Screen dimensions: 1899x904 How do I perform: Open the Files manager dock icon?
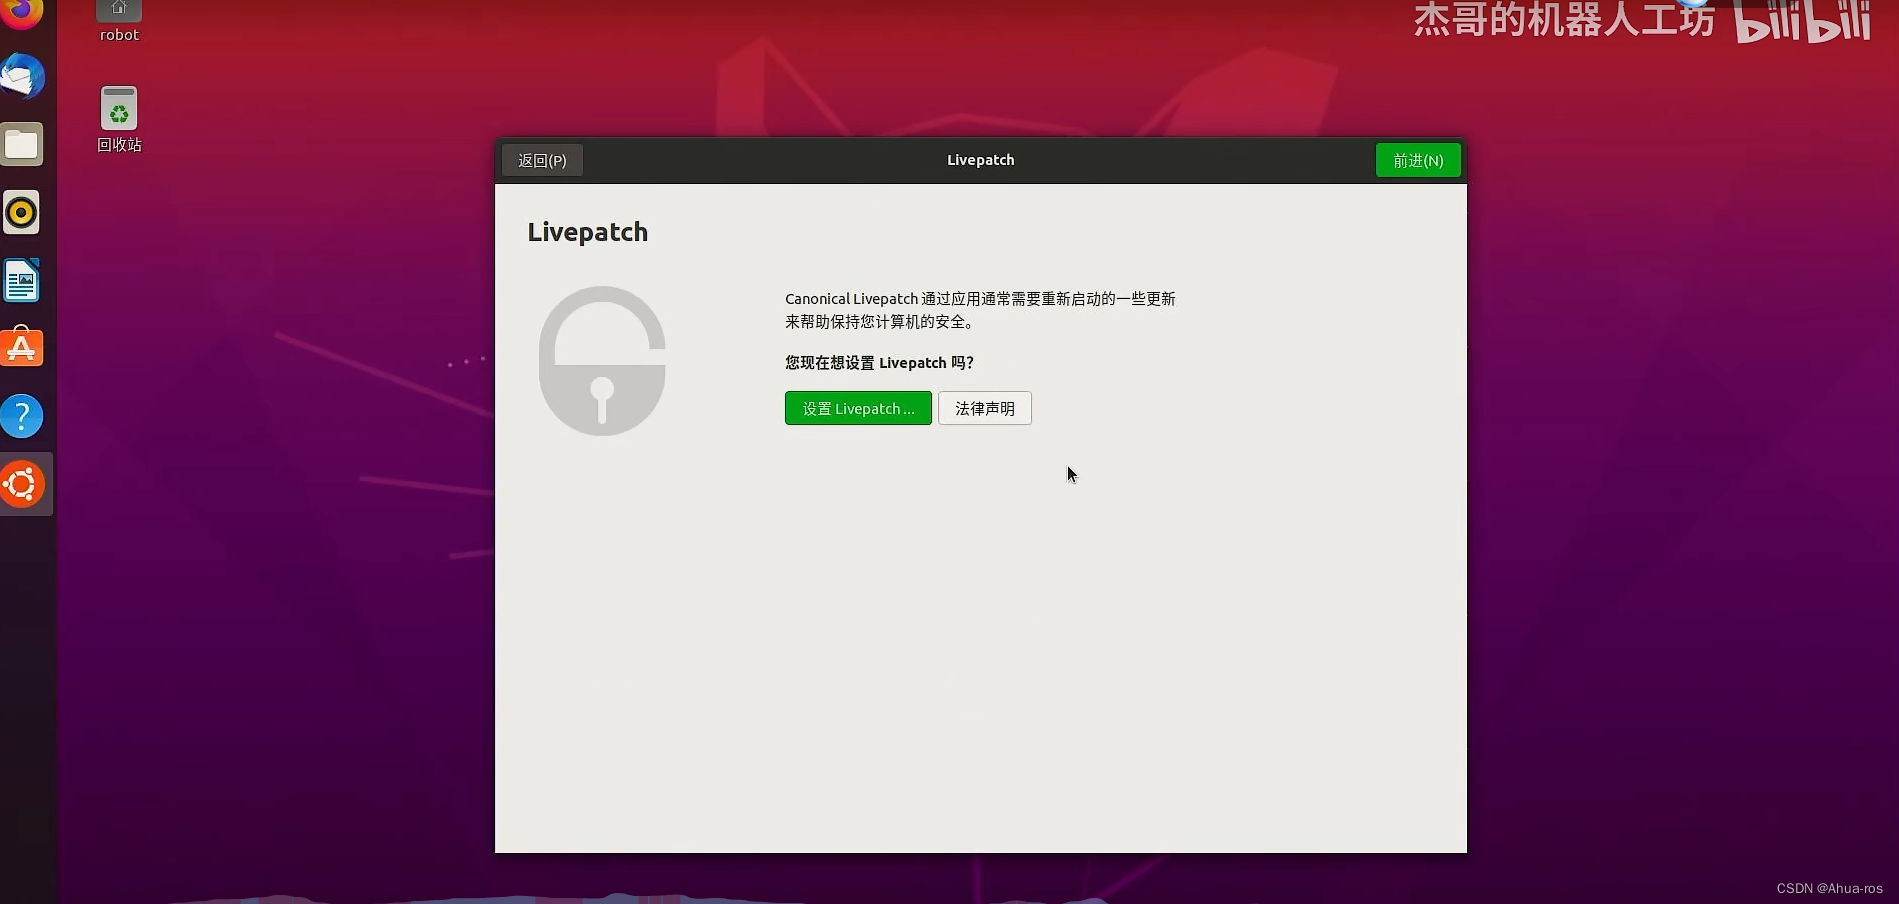(x=21, y=145)
